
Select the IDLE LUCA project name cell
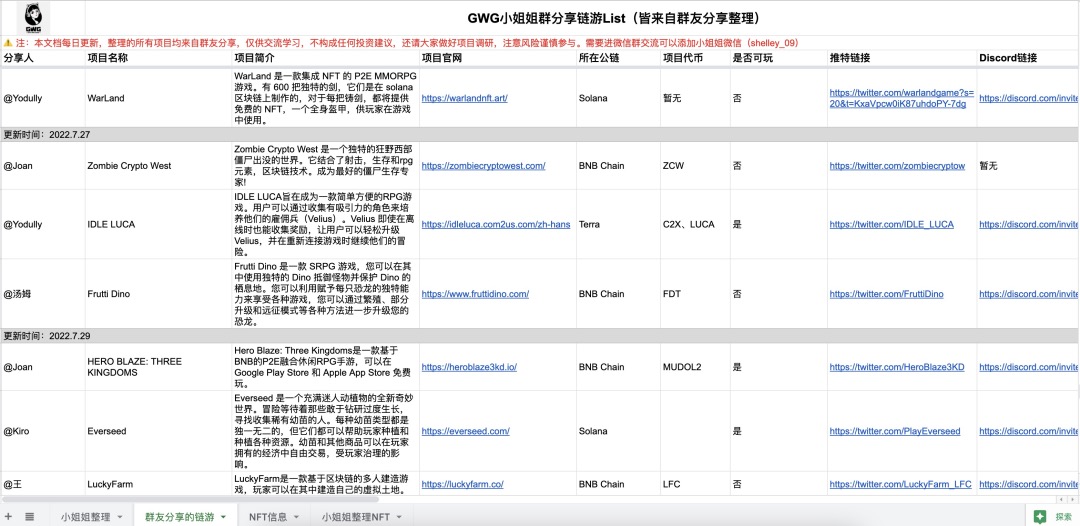pos(158,224)
